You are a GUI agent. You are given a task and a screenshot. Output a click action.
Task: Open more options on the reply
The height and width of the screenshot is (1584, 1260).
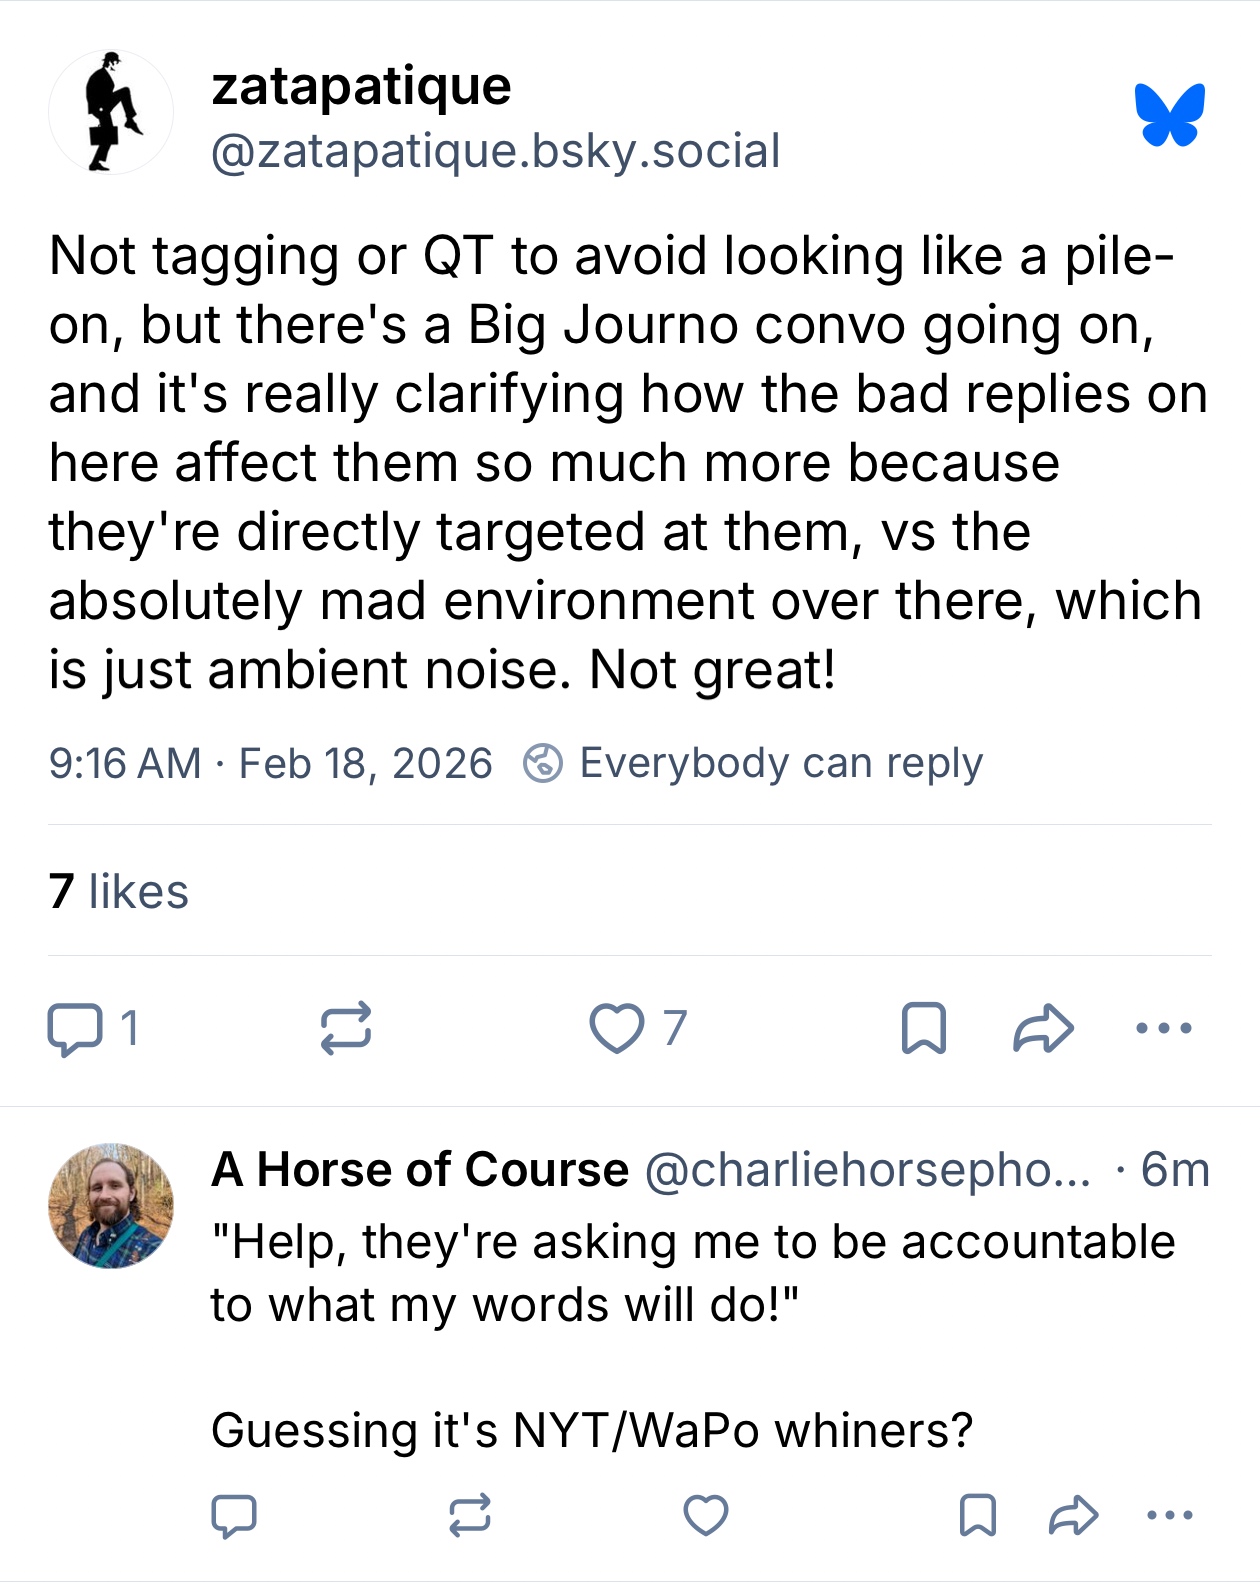coord(1170,1516)
